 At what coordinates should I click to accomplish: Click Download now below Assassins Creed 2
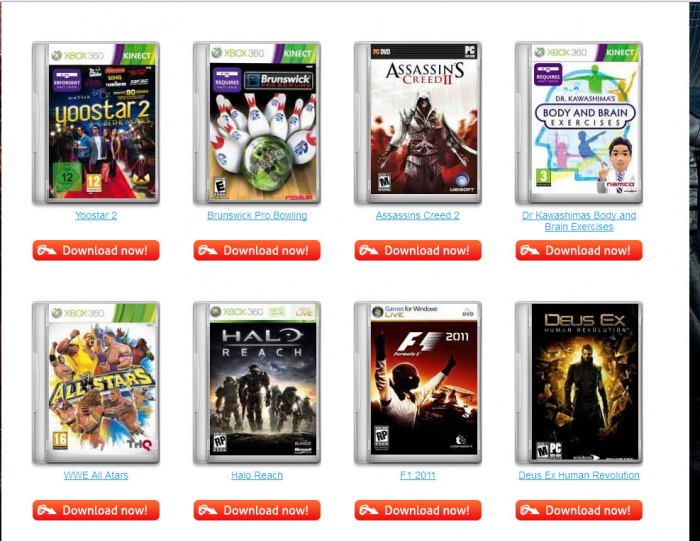(418, 250)
